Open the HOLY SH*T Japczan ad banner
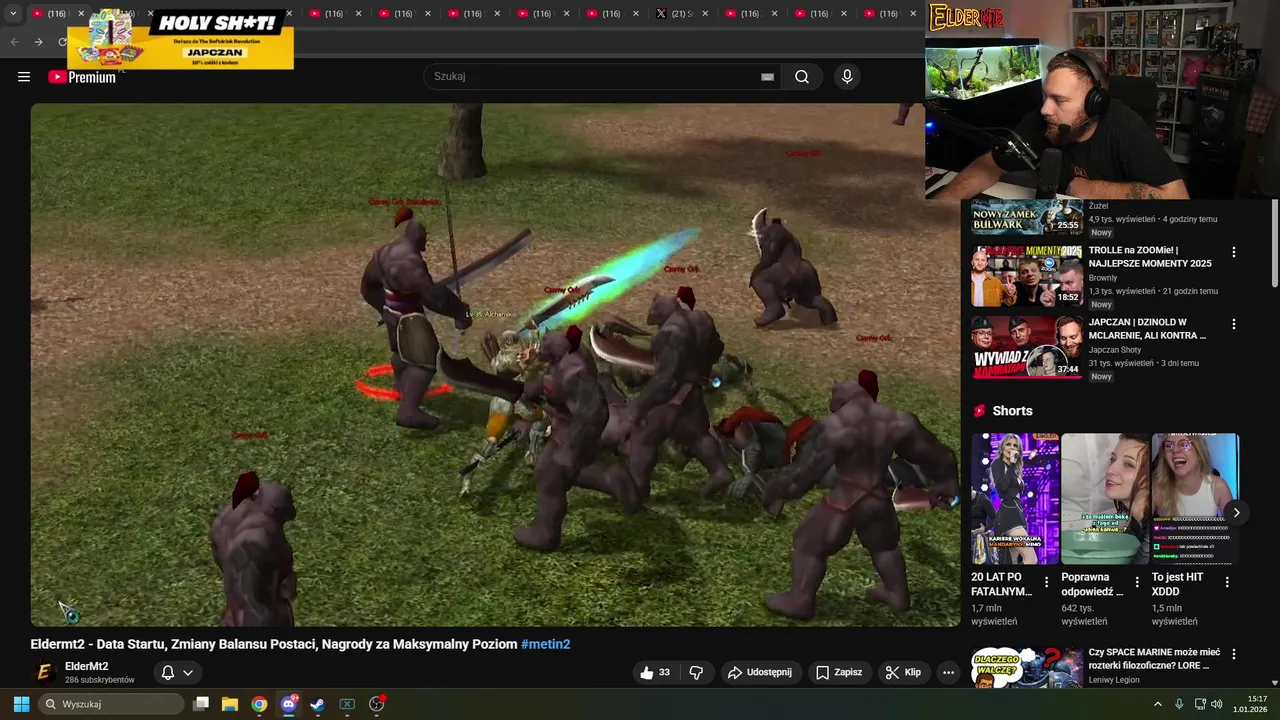Image resolution: width=1280 pixels, height=720 pixels. pyautogui.click(x=181, y=39)
